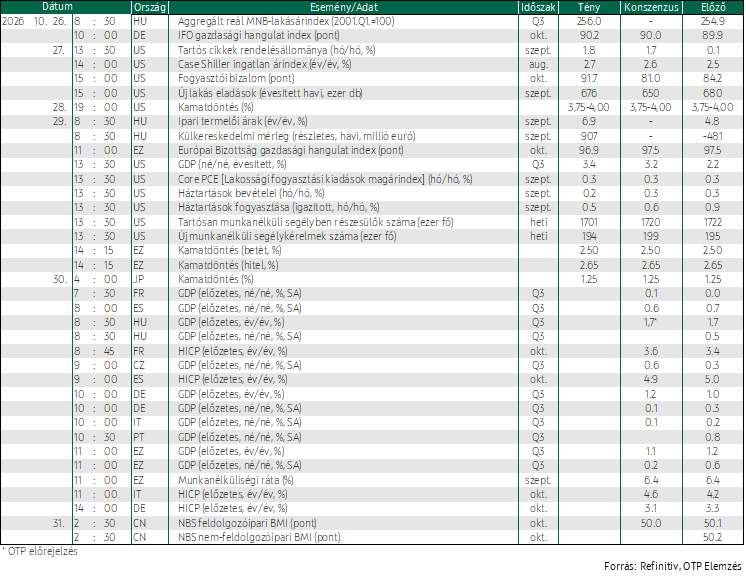Click the 254.9 Előző value
Screen dimensions: 746x576
point(713,21)
